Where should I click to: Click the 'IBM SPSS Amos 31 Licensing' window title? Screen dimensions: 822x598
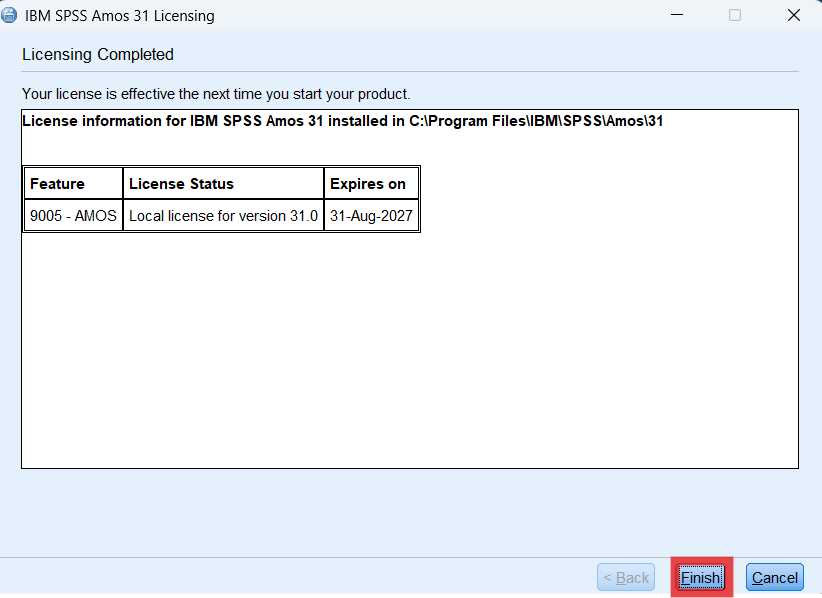(120, 16)
